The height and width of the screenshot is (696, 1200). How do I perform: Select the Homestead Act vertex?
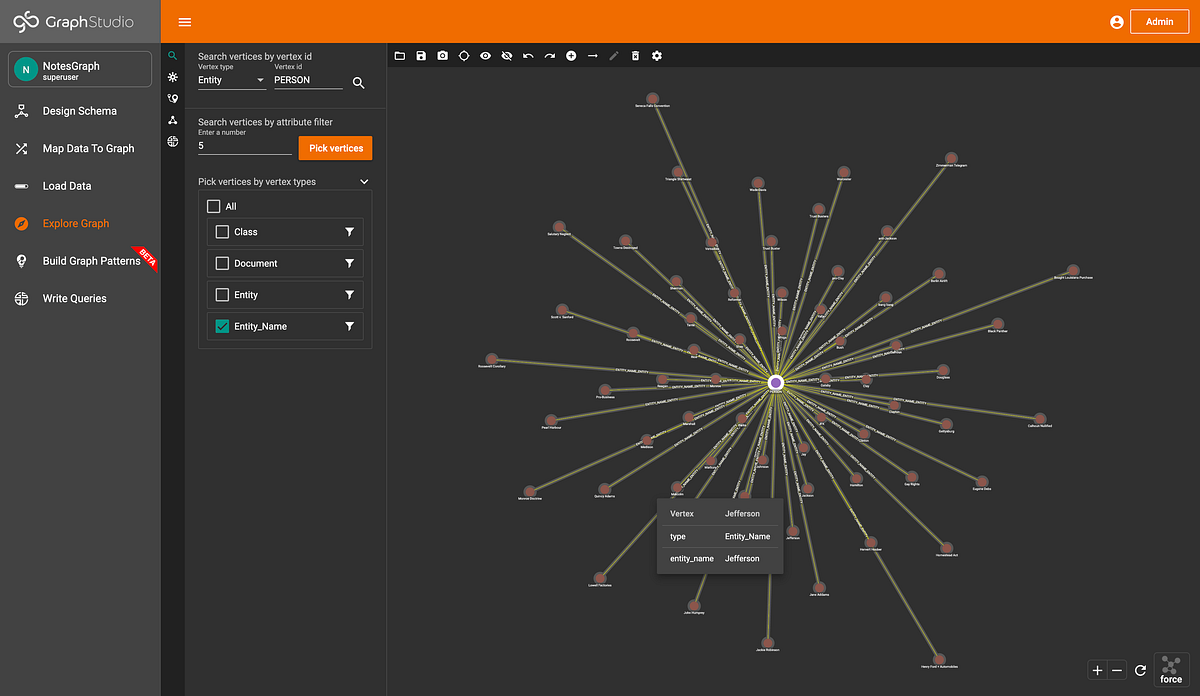[x=947, y=547]
